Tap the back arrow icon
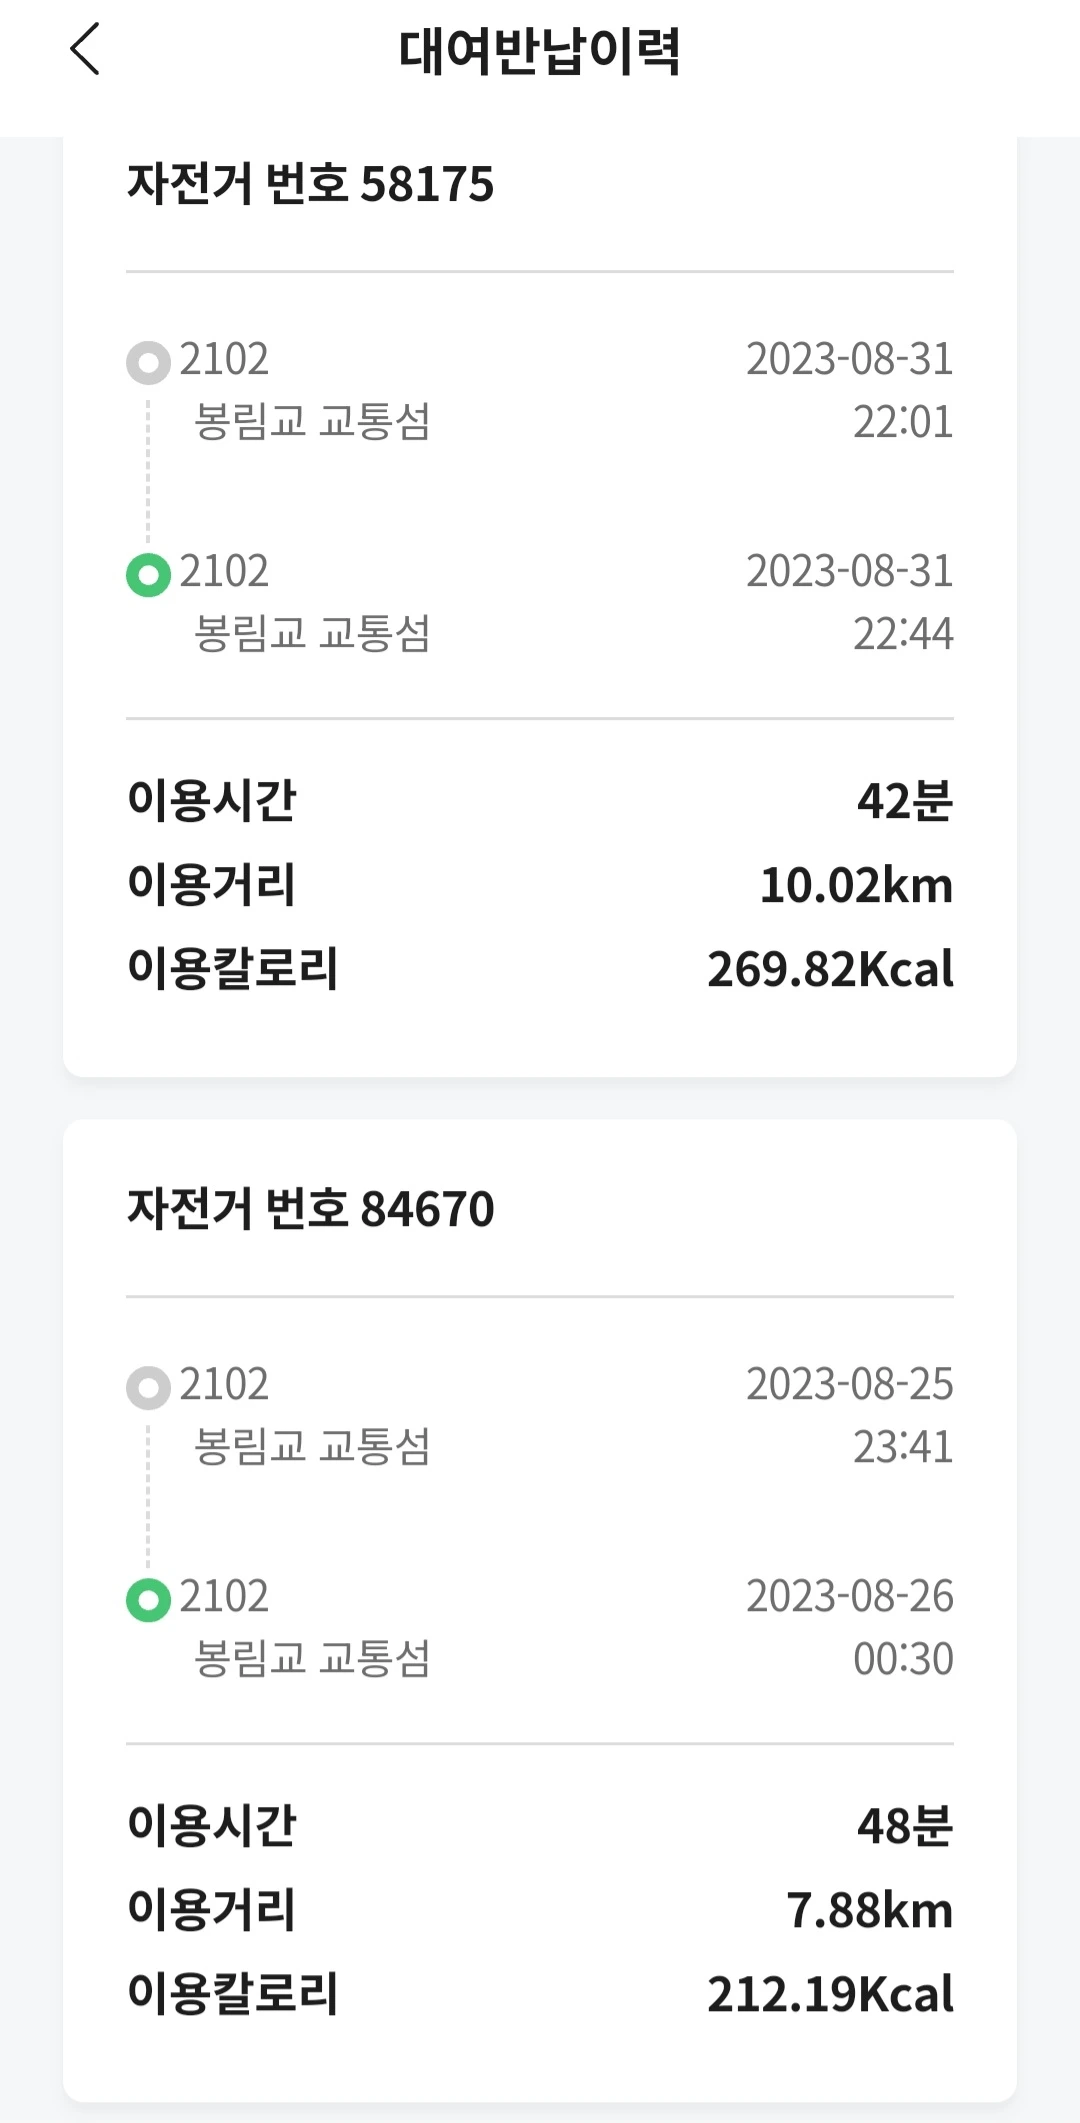Image resolution: width=1080 pixels, height=2123 pixels. pos(86,50)
